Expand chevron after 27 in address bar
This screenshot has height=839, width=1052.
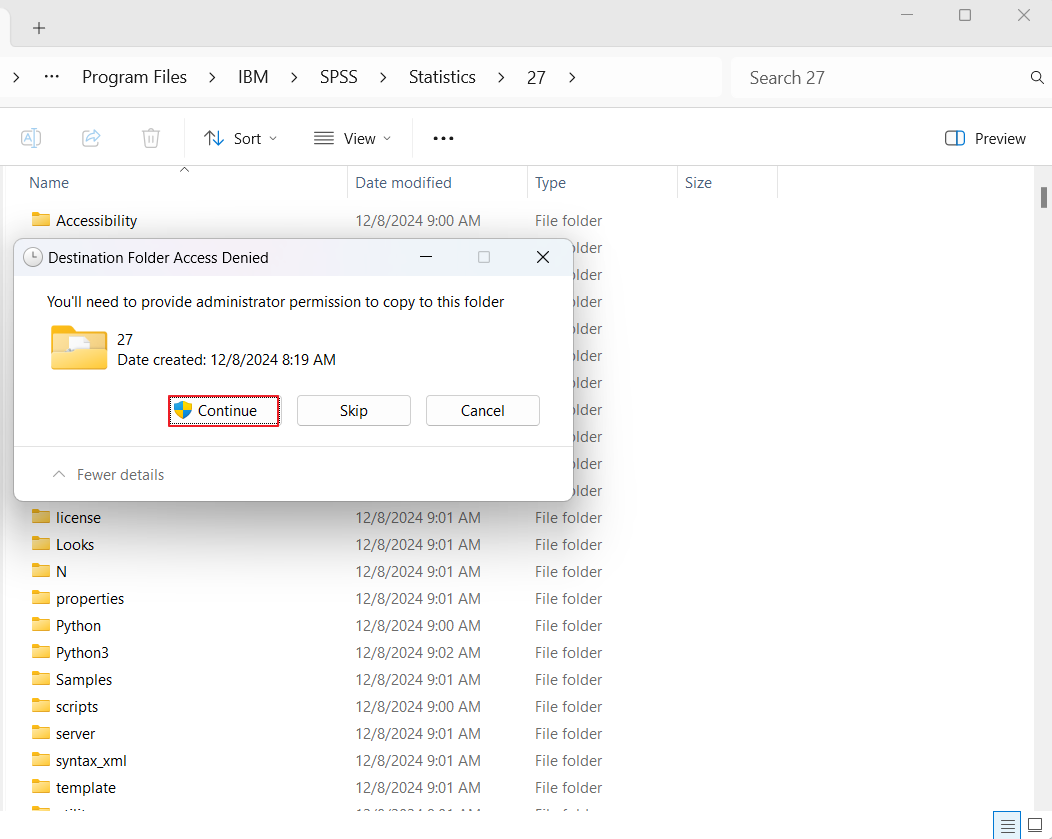coord(572,77)
